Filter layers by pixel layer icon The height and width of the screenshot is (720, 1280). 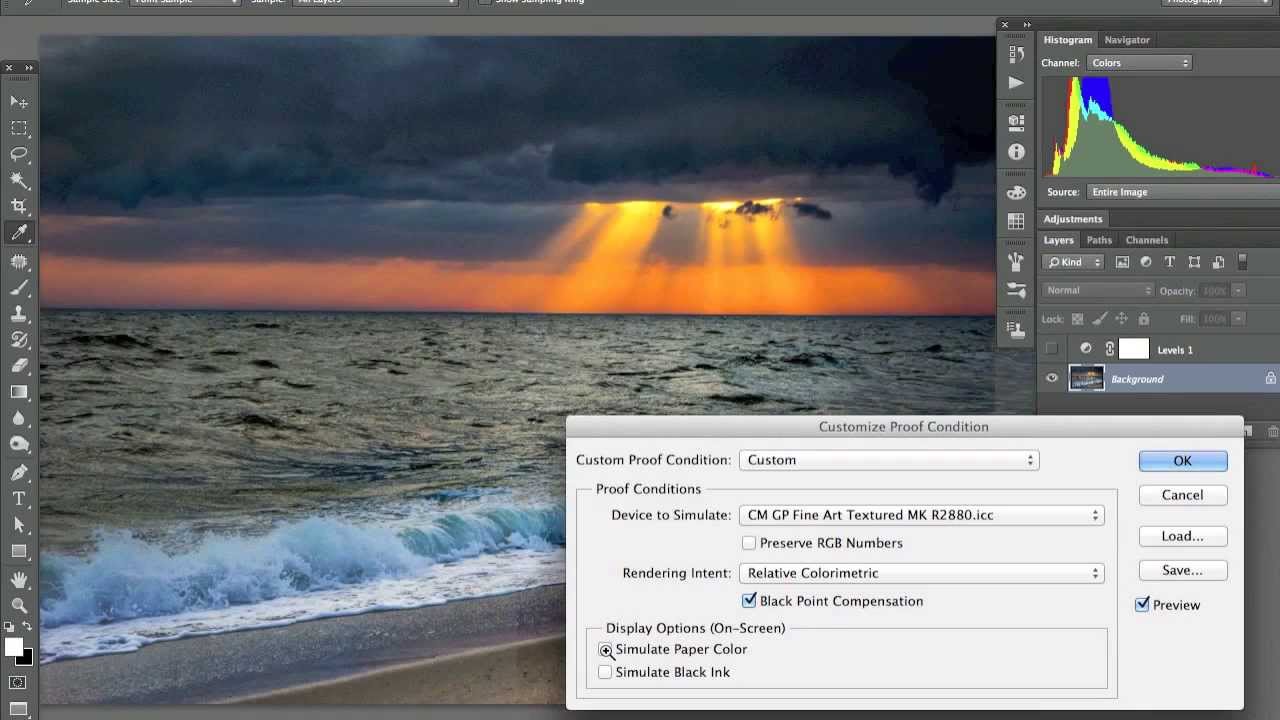pos(1122,262)
